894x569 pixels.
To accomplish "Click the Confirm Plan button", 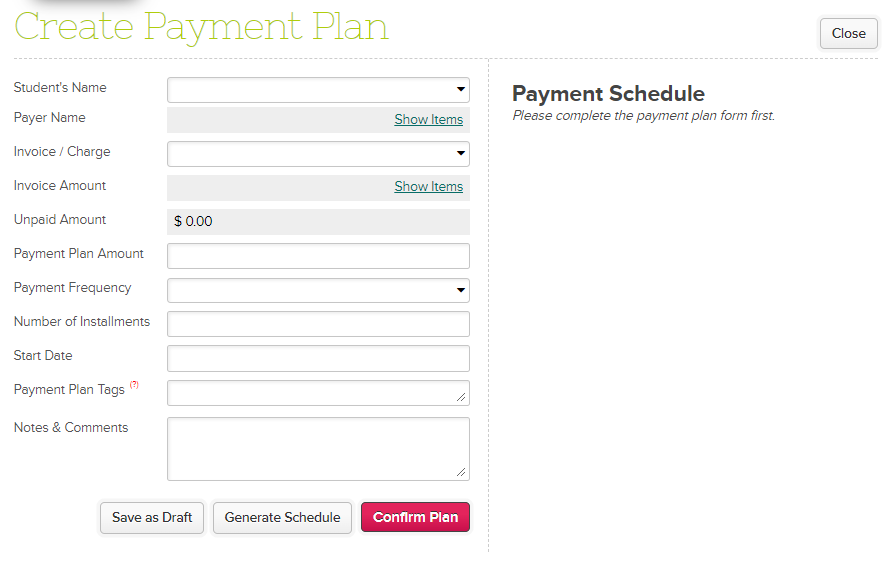I will pos(415,518).
